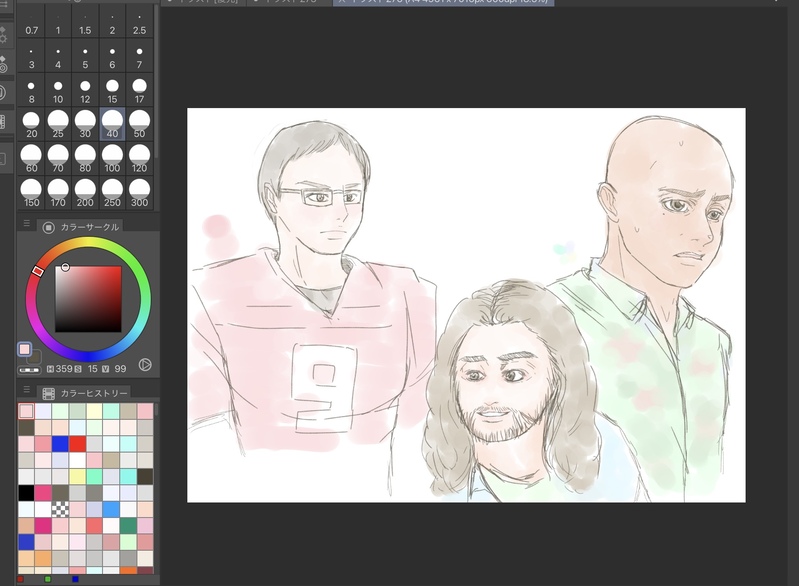Viewport: 799px width, 586px height.
Task: Select the 1 brush size preset
Action: pyautogui.click(x=58, y=22)
